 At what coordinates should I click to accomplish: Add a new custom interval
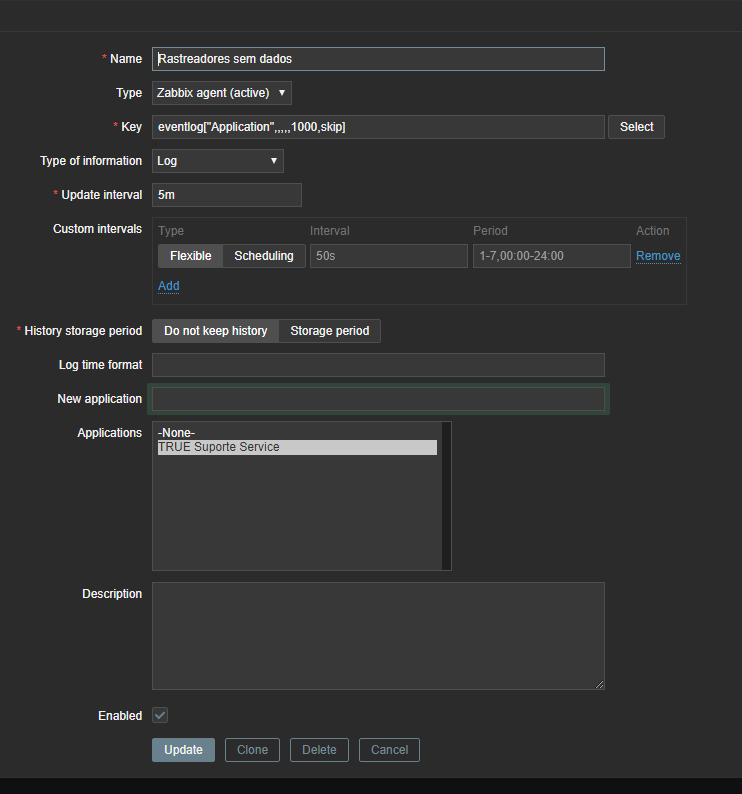coord(169,286)
